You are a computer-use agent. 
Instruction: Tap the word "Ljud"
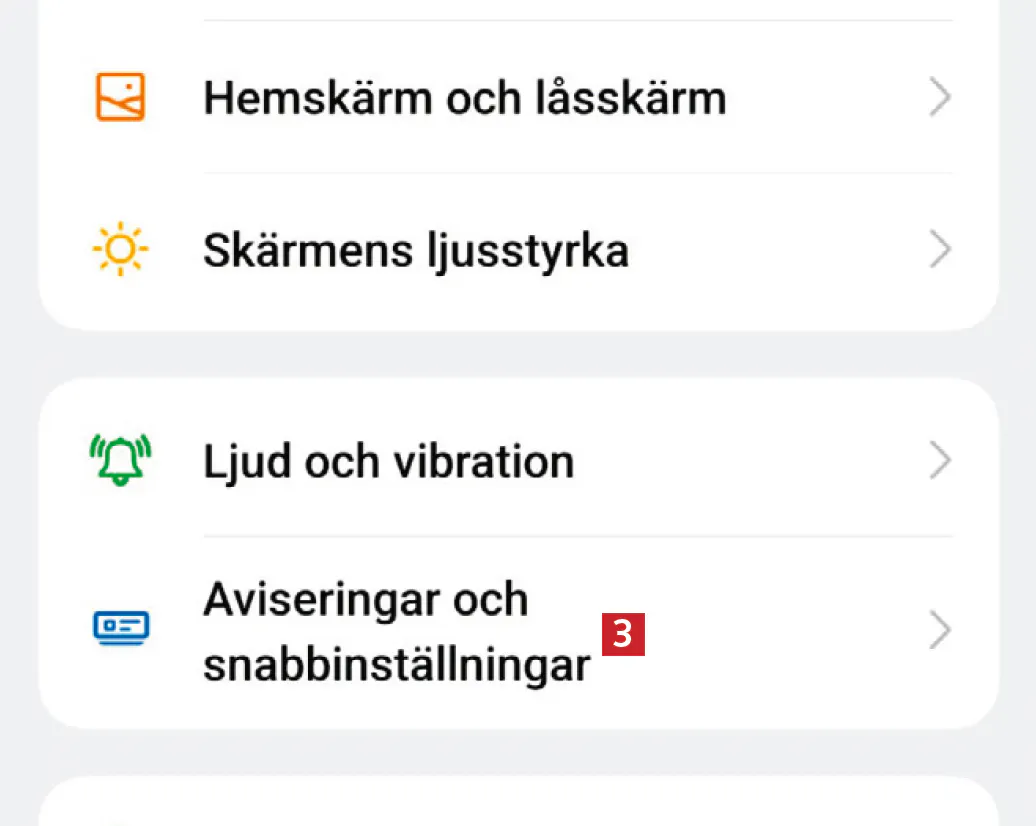point(243,461)
